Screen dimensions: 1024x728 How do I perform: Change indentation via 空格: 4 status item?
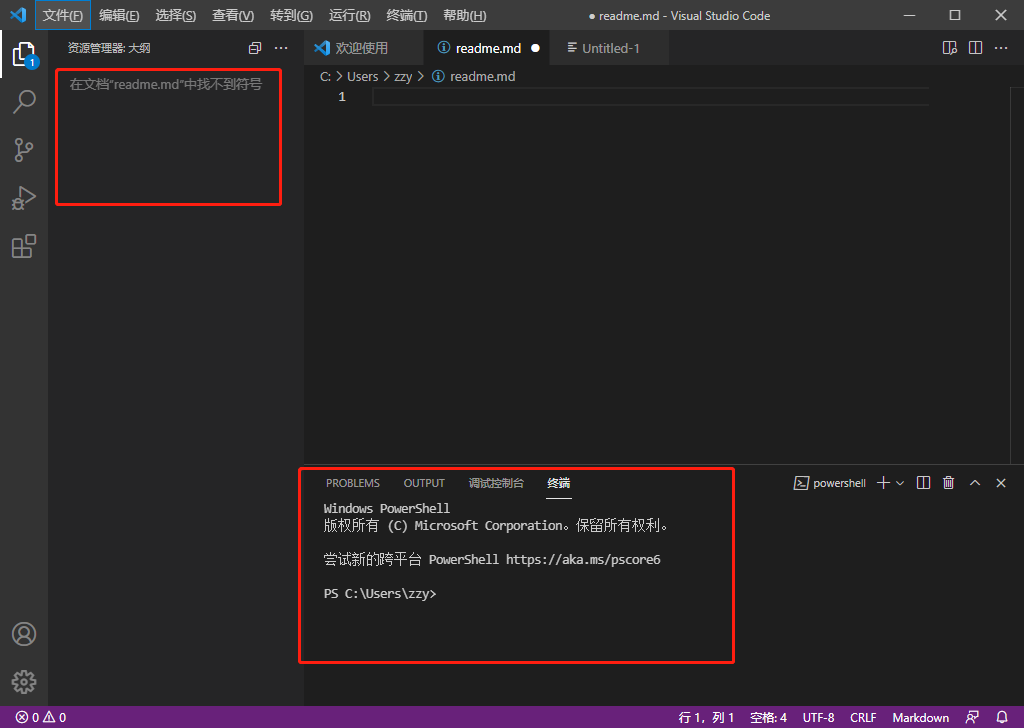click(x=768, y=717)
